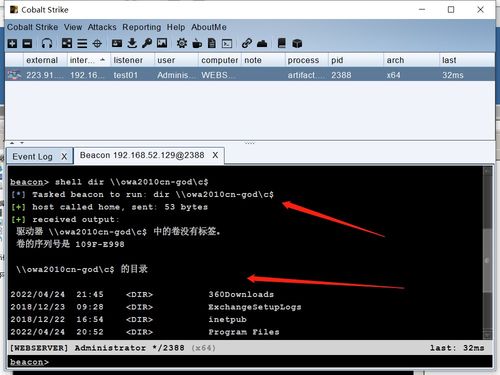Sort sessions by process column
Viewport: 500px width, 375px height.
(x=306, y=60)
